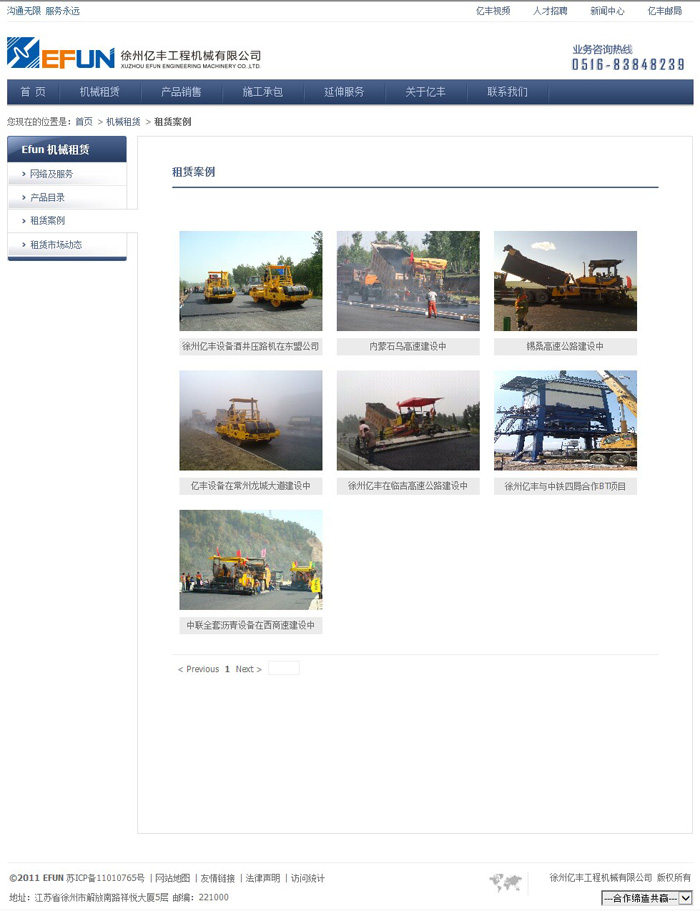Open 访问统计 footer link
Screen dimensions: 700x911
[x=307, y=878]
